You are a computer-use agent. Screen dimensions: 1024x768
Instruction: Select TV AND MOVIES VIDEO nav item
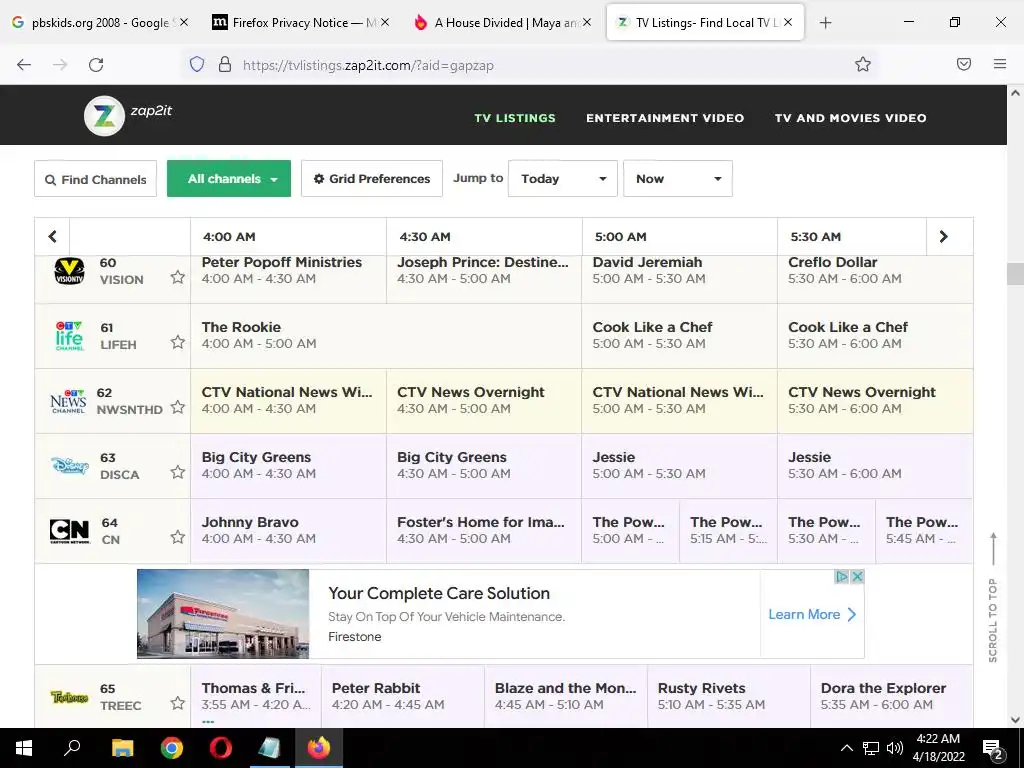click(850, 118)
